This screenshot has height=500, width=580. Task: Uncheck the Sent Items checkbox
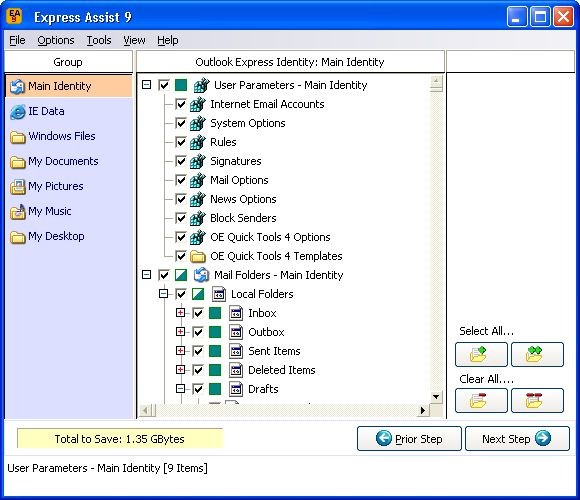point(198,351)
